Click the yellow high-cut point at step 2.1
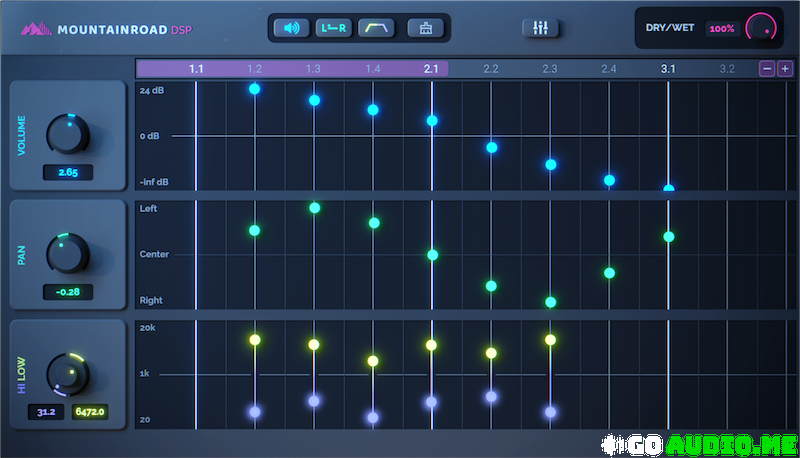The width and height of the screenshot is (800, 458). (x=431, y=345)
